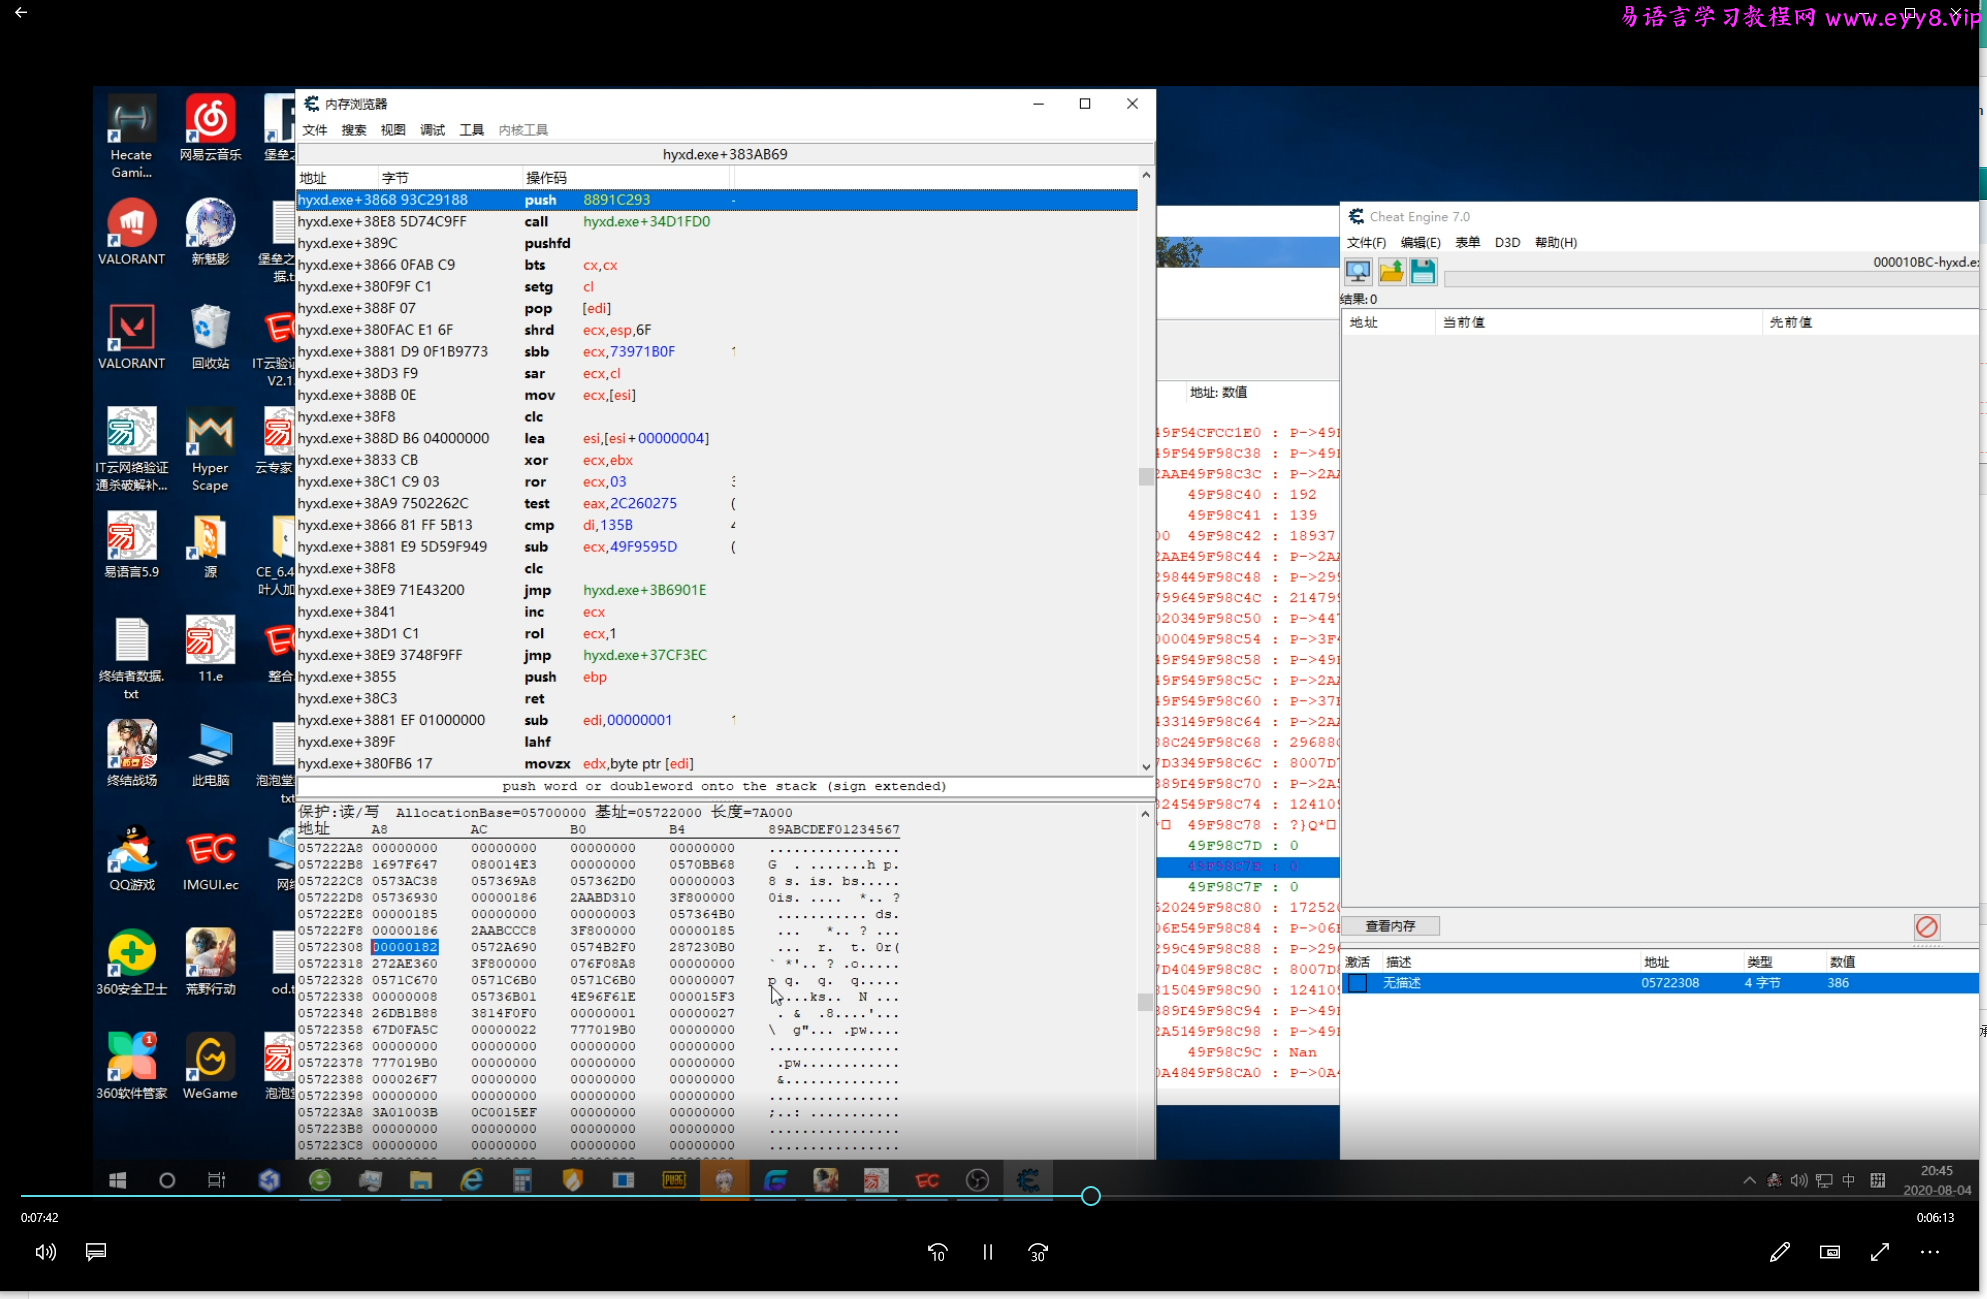Open 帮助(H) menu in Cheat Engine
The image size is (1987, 1299).
(1556, 242)
